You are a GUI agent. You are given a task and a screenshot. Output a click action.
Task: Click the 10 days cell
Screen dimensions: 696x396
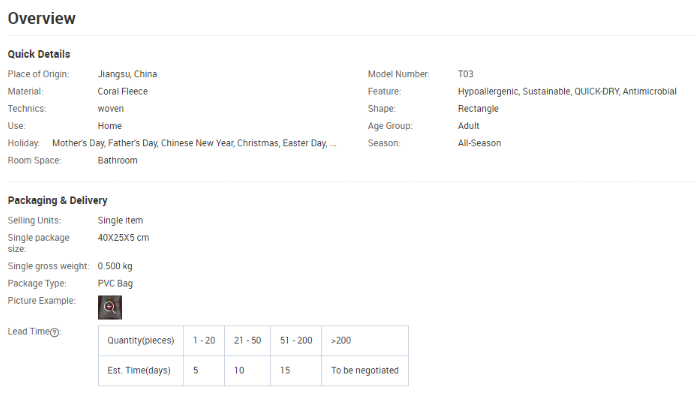[247, 371]
